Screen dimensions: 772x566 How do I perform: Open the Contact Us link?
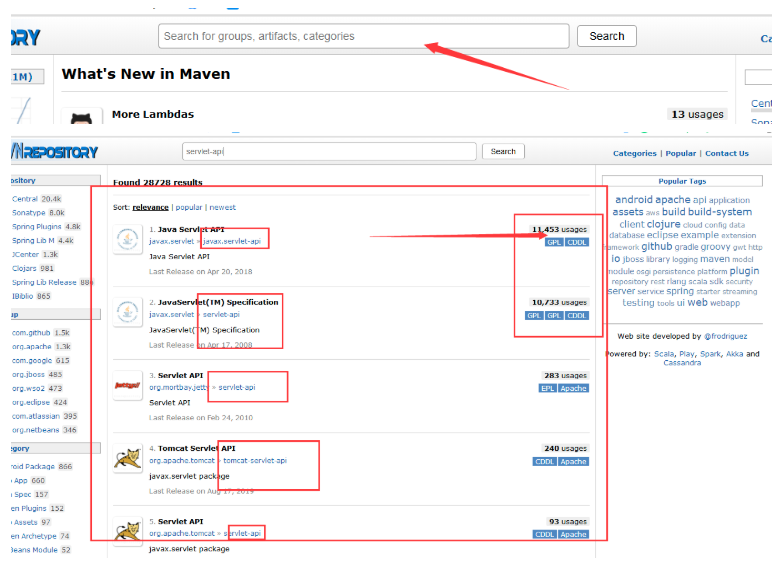(727, 154)
